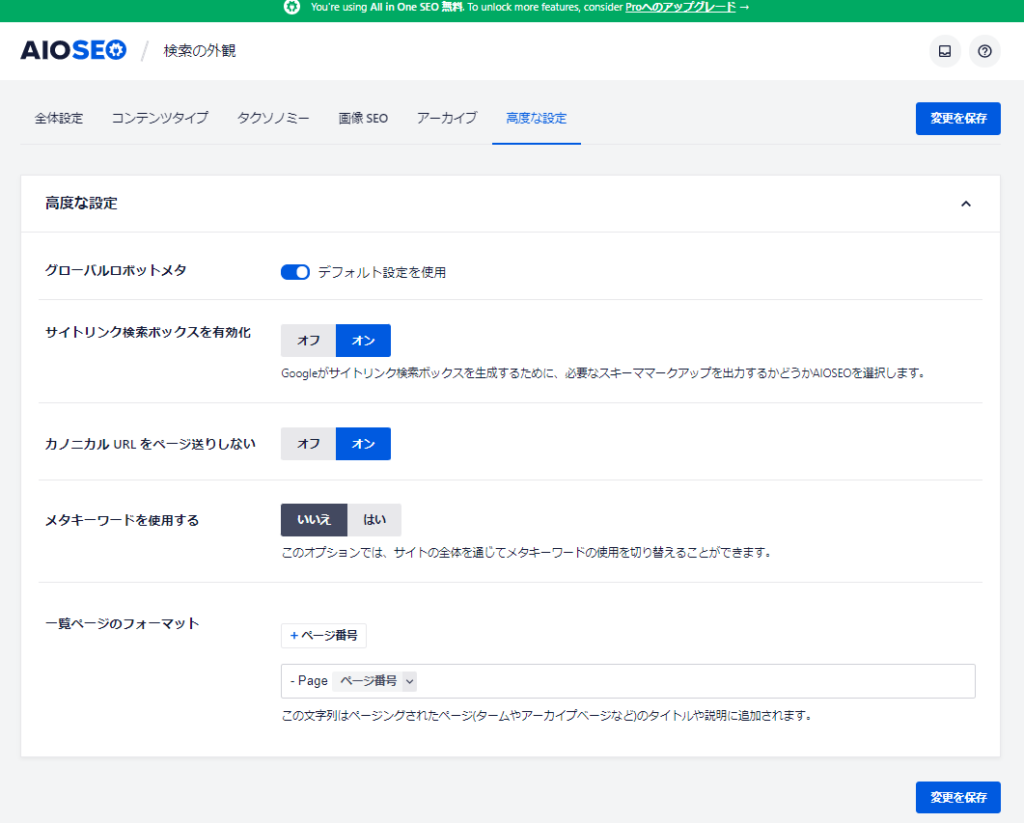Viewport: 1024px width, 823px height.
Task: Toggle the グローバルロボットメタ default settings switch
Action: [x=295, y=272]
